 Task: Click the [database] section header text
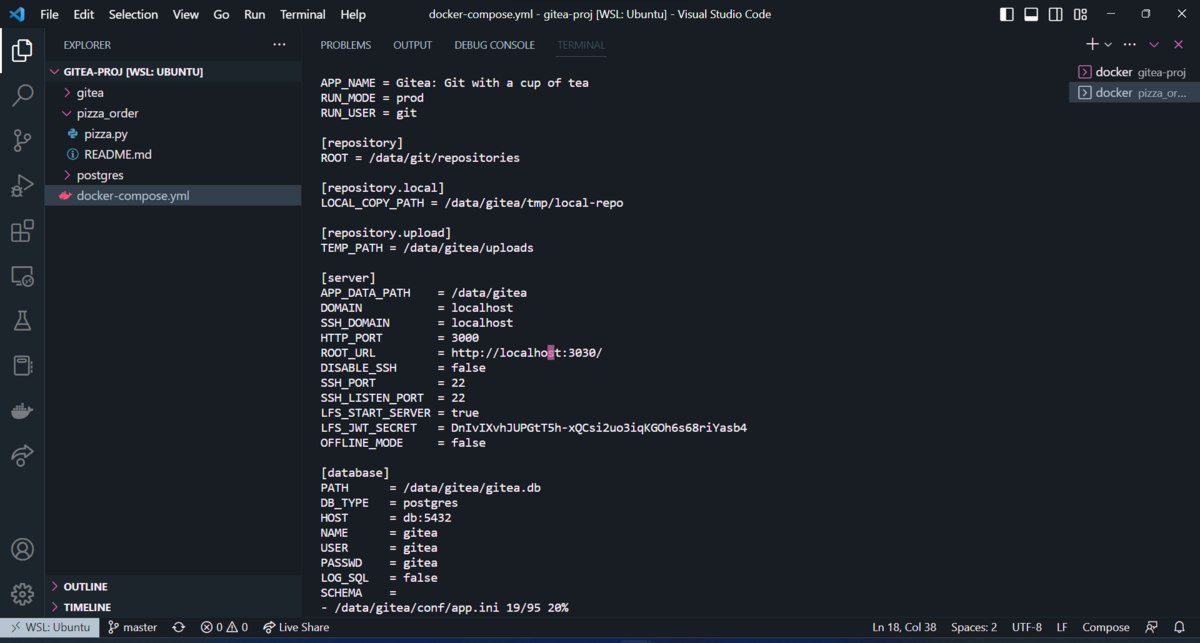[x=355, y=473]
